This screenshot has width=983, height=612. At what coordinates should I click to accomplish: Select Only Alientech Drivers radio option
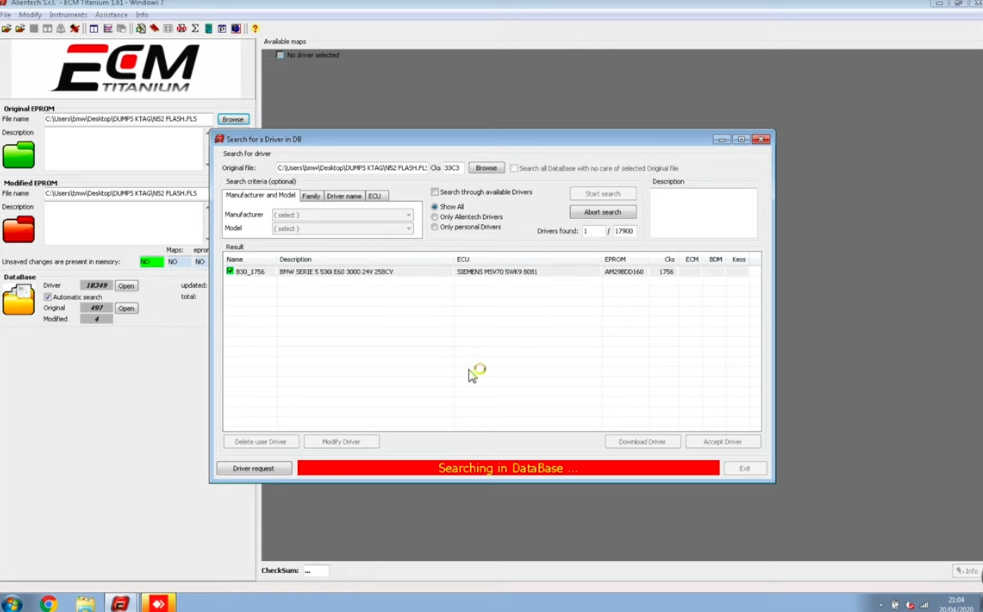click(434, 217)
